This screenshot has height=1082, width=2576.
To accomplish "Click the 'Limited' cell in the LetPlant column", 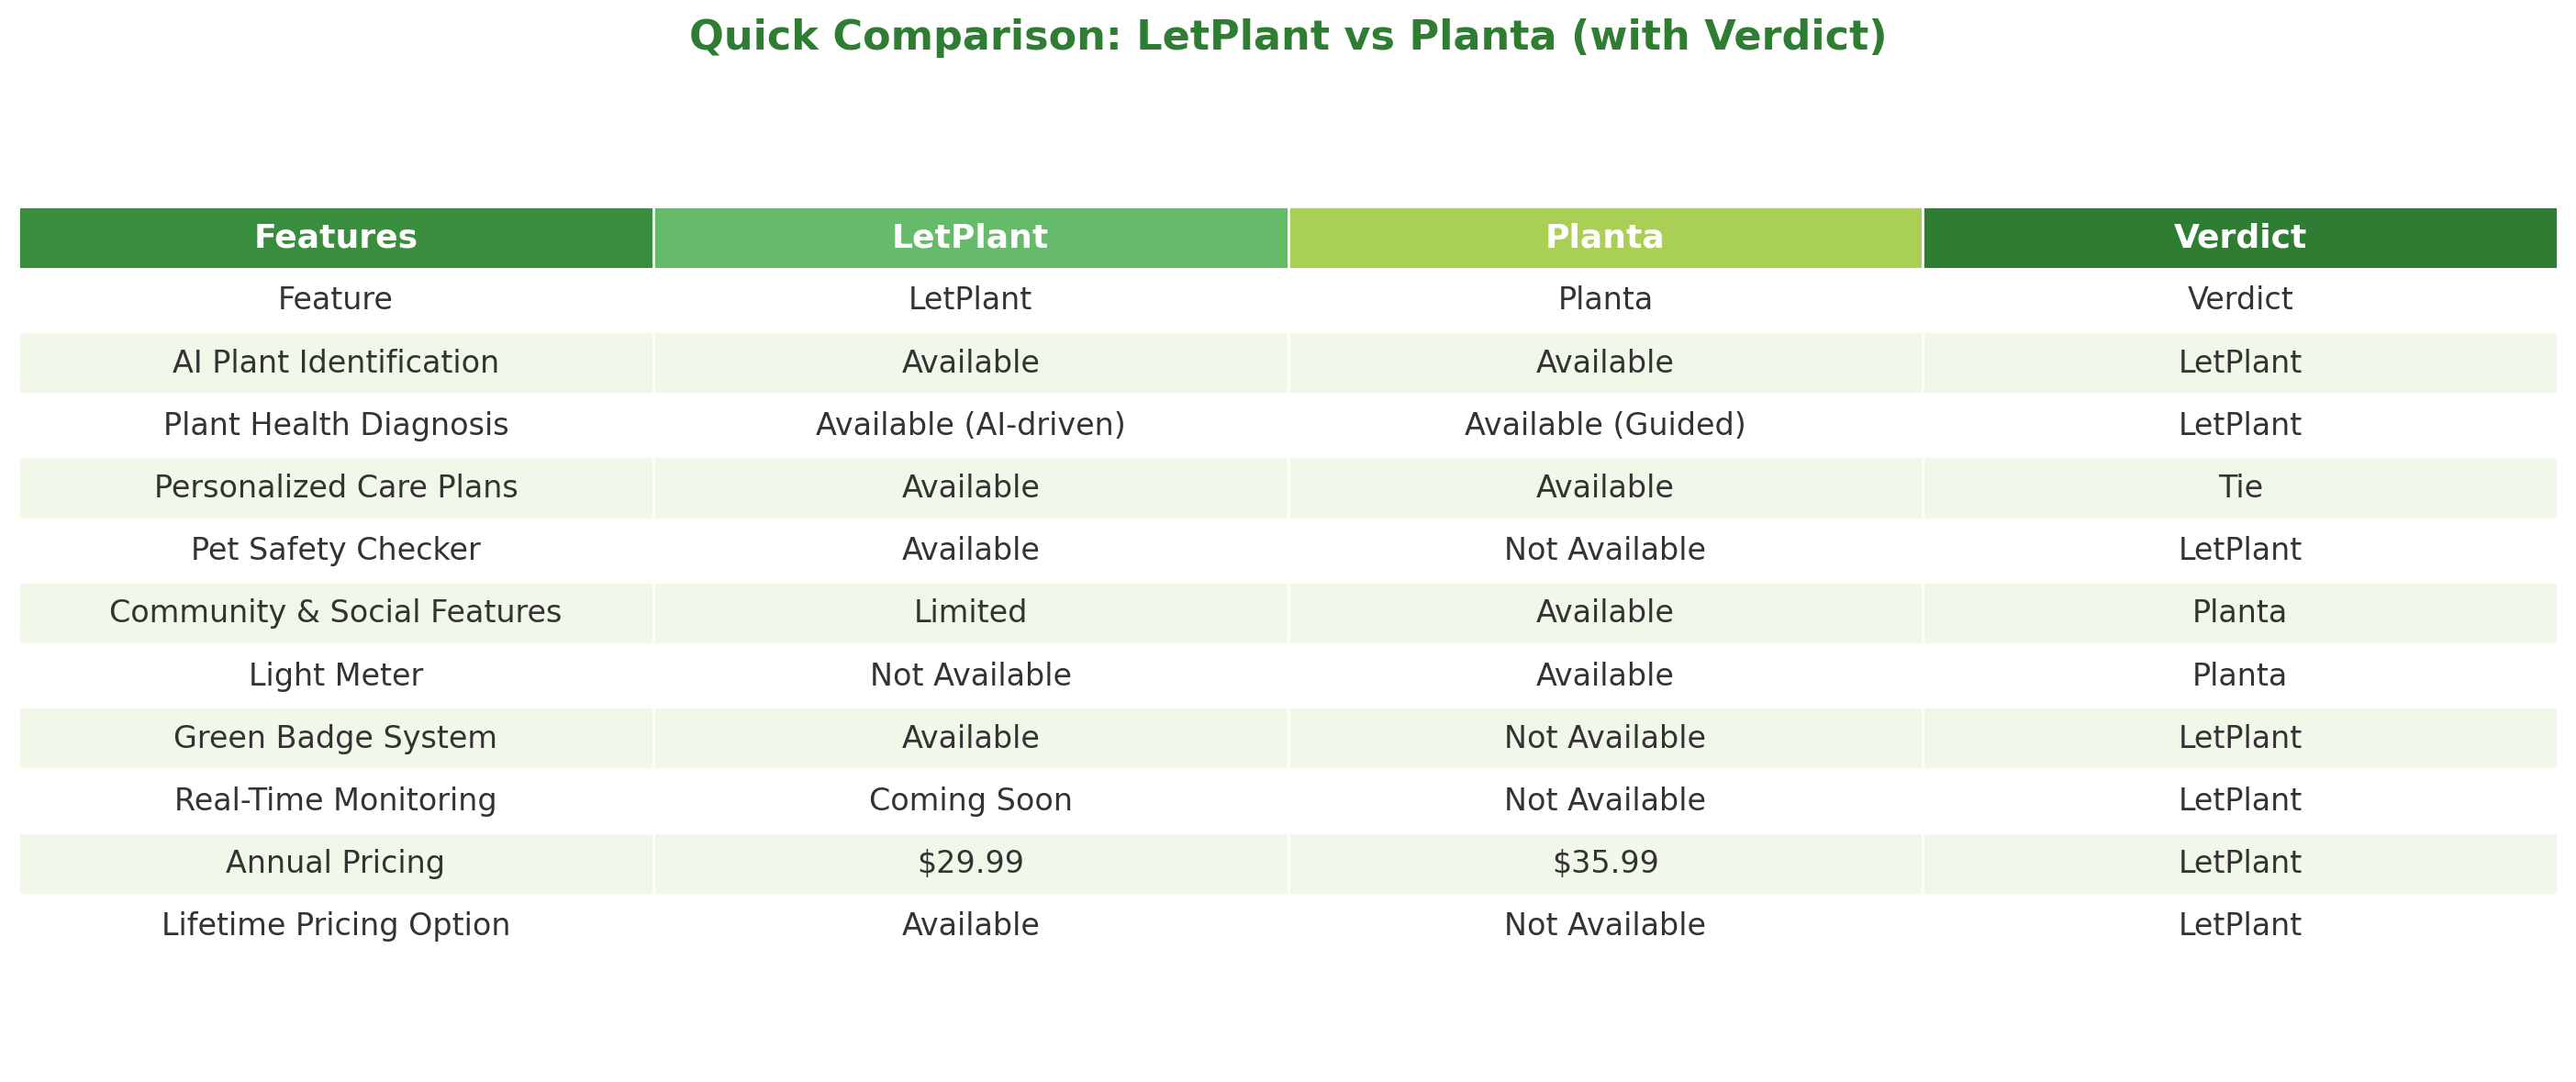I will tap(970, 612).
